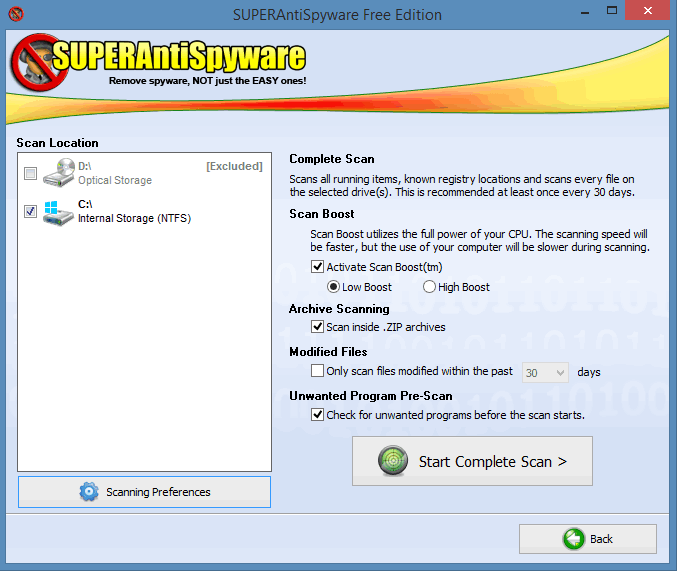Disable Activate Scan Boost checkbox
This screenshot has height=571, width=677.
318,267
